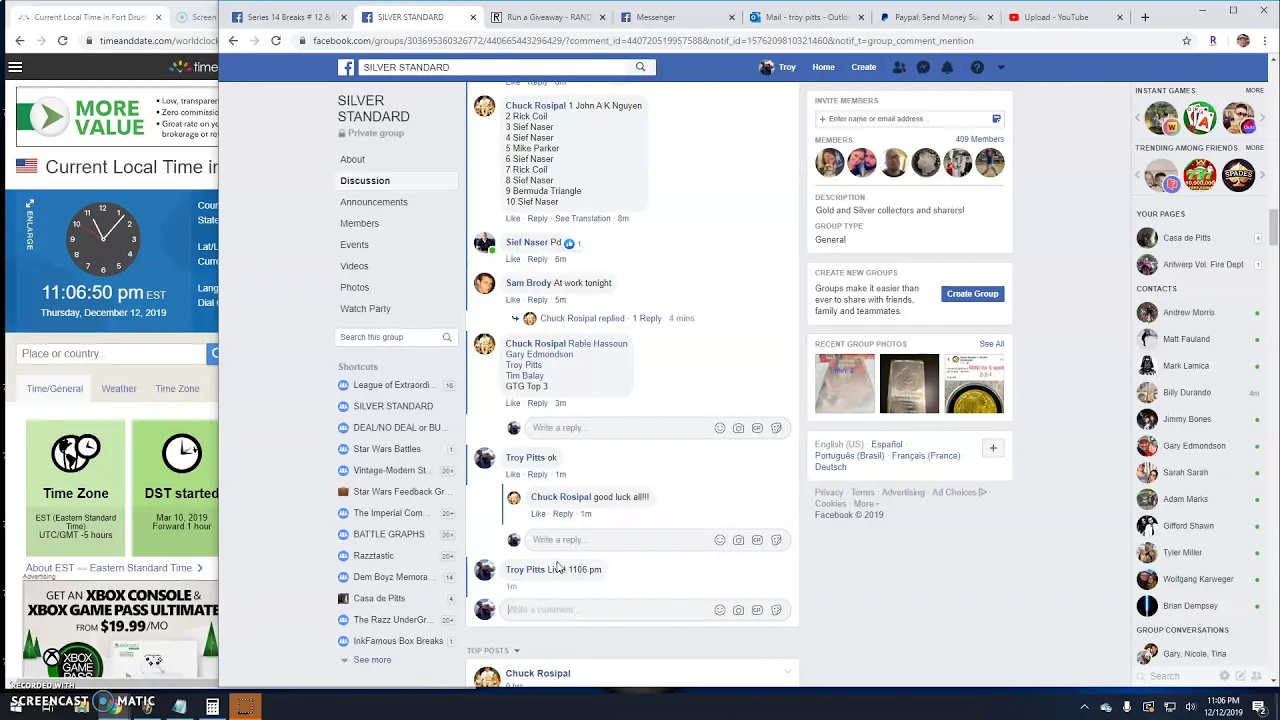
Task: Open a new Chrome tab with plus button
Action: click(x=1145, y=17)
